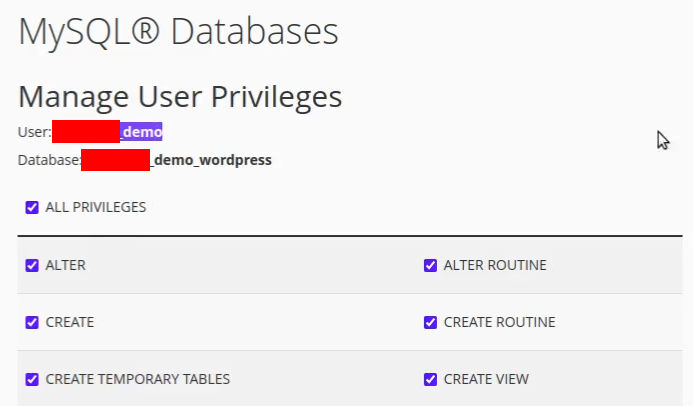
Task: Uncheck the ALL PRIVILEGES checkbox
Action: pyautogui.click(x=32, y=207)
